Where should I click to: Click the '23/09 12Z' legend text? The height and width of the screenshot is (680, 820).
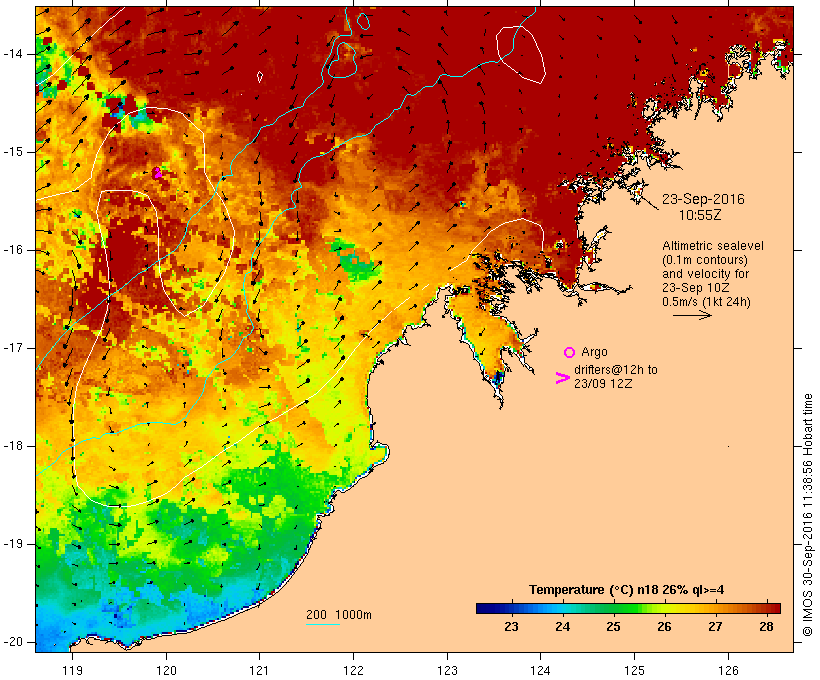click(x=603, y=383)
